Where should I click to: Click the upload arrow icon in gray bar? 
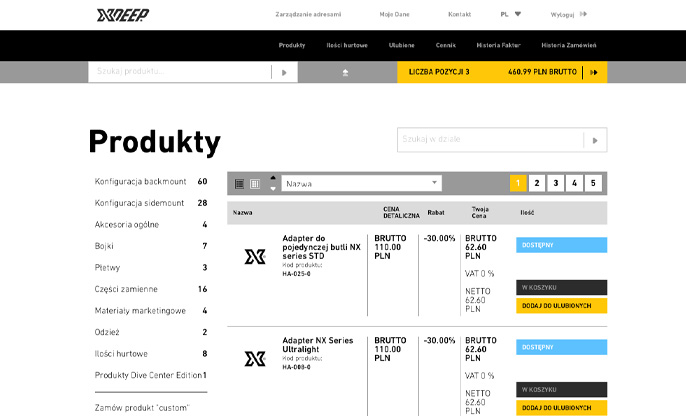[345, 72]
